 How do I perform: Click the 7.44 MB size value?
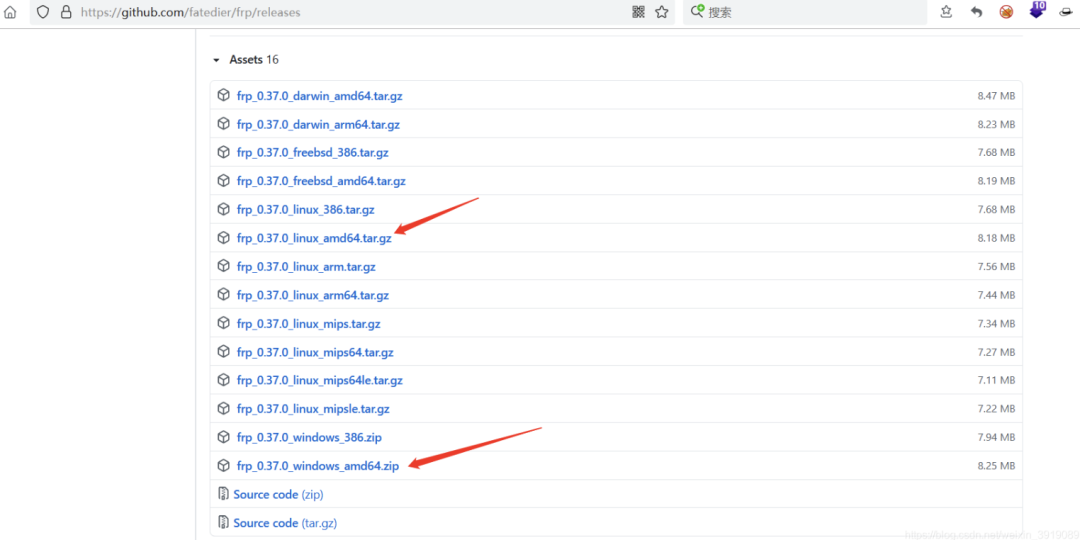click(x=996, y=295)
